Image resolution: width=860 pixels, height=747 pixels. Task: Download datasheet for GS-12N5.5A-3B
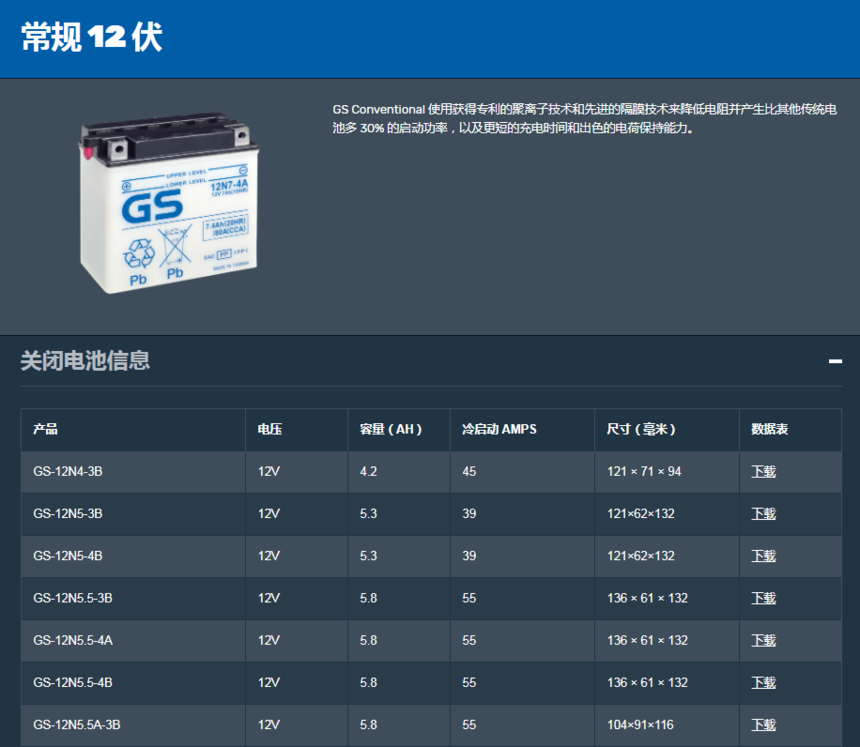(763, 725)
